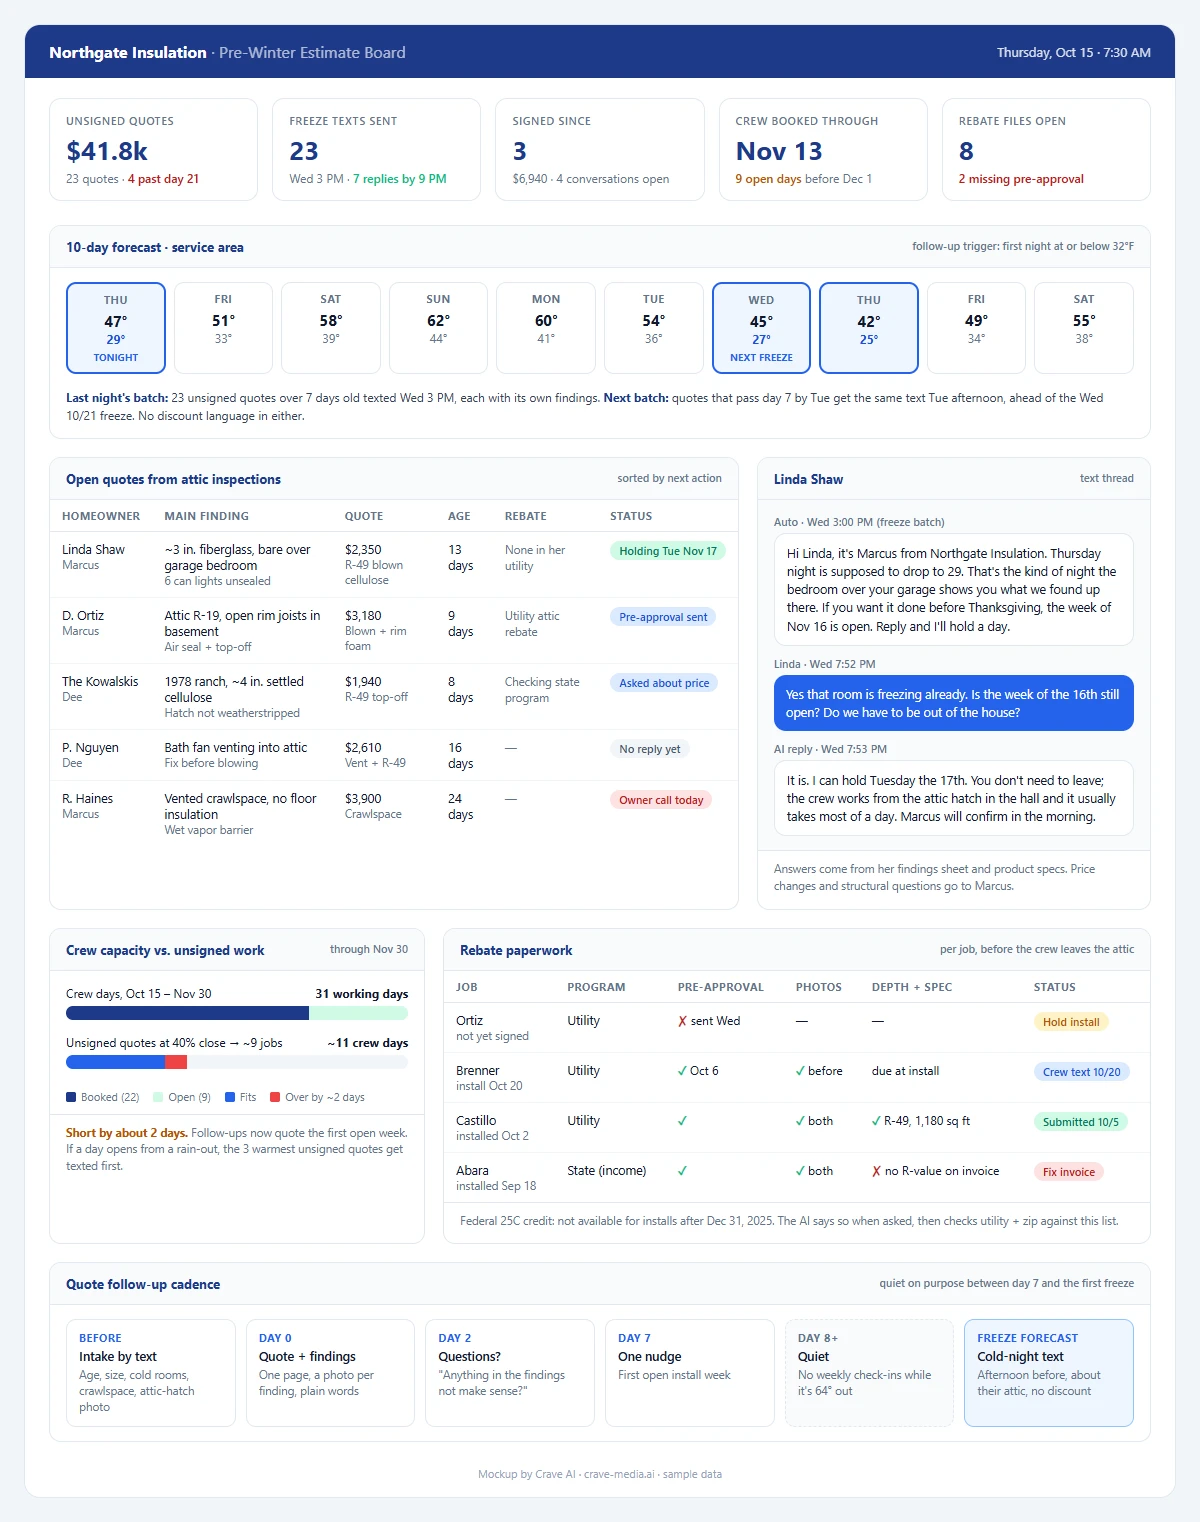This screenshot has height=1522, width=1200.
Task: Click the Crew text 10/20 badge
Action: tap(1082, 1072)
